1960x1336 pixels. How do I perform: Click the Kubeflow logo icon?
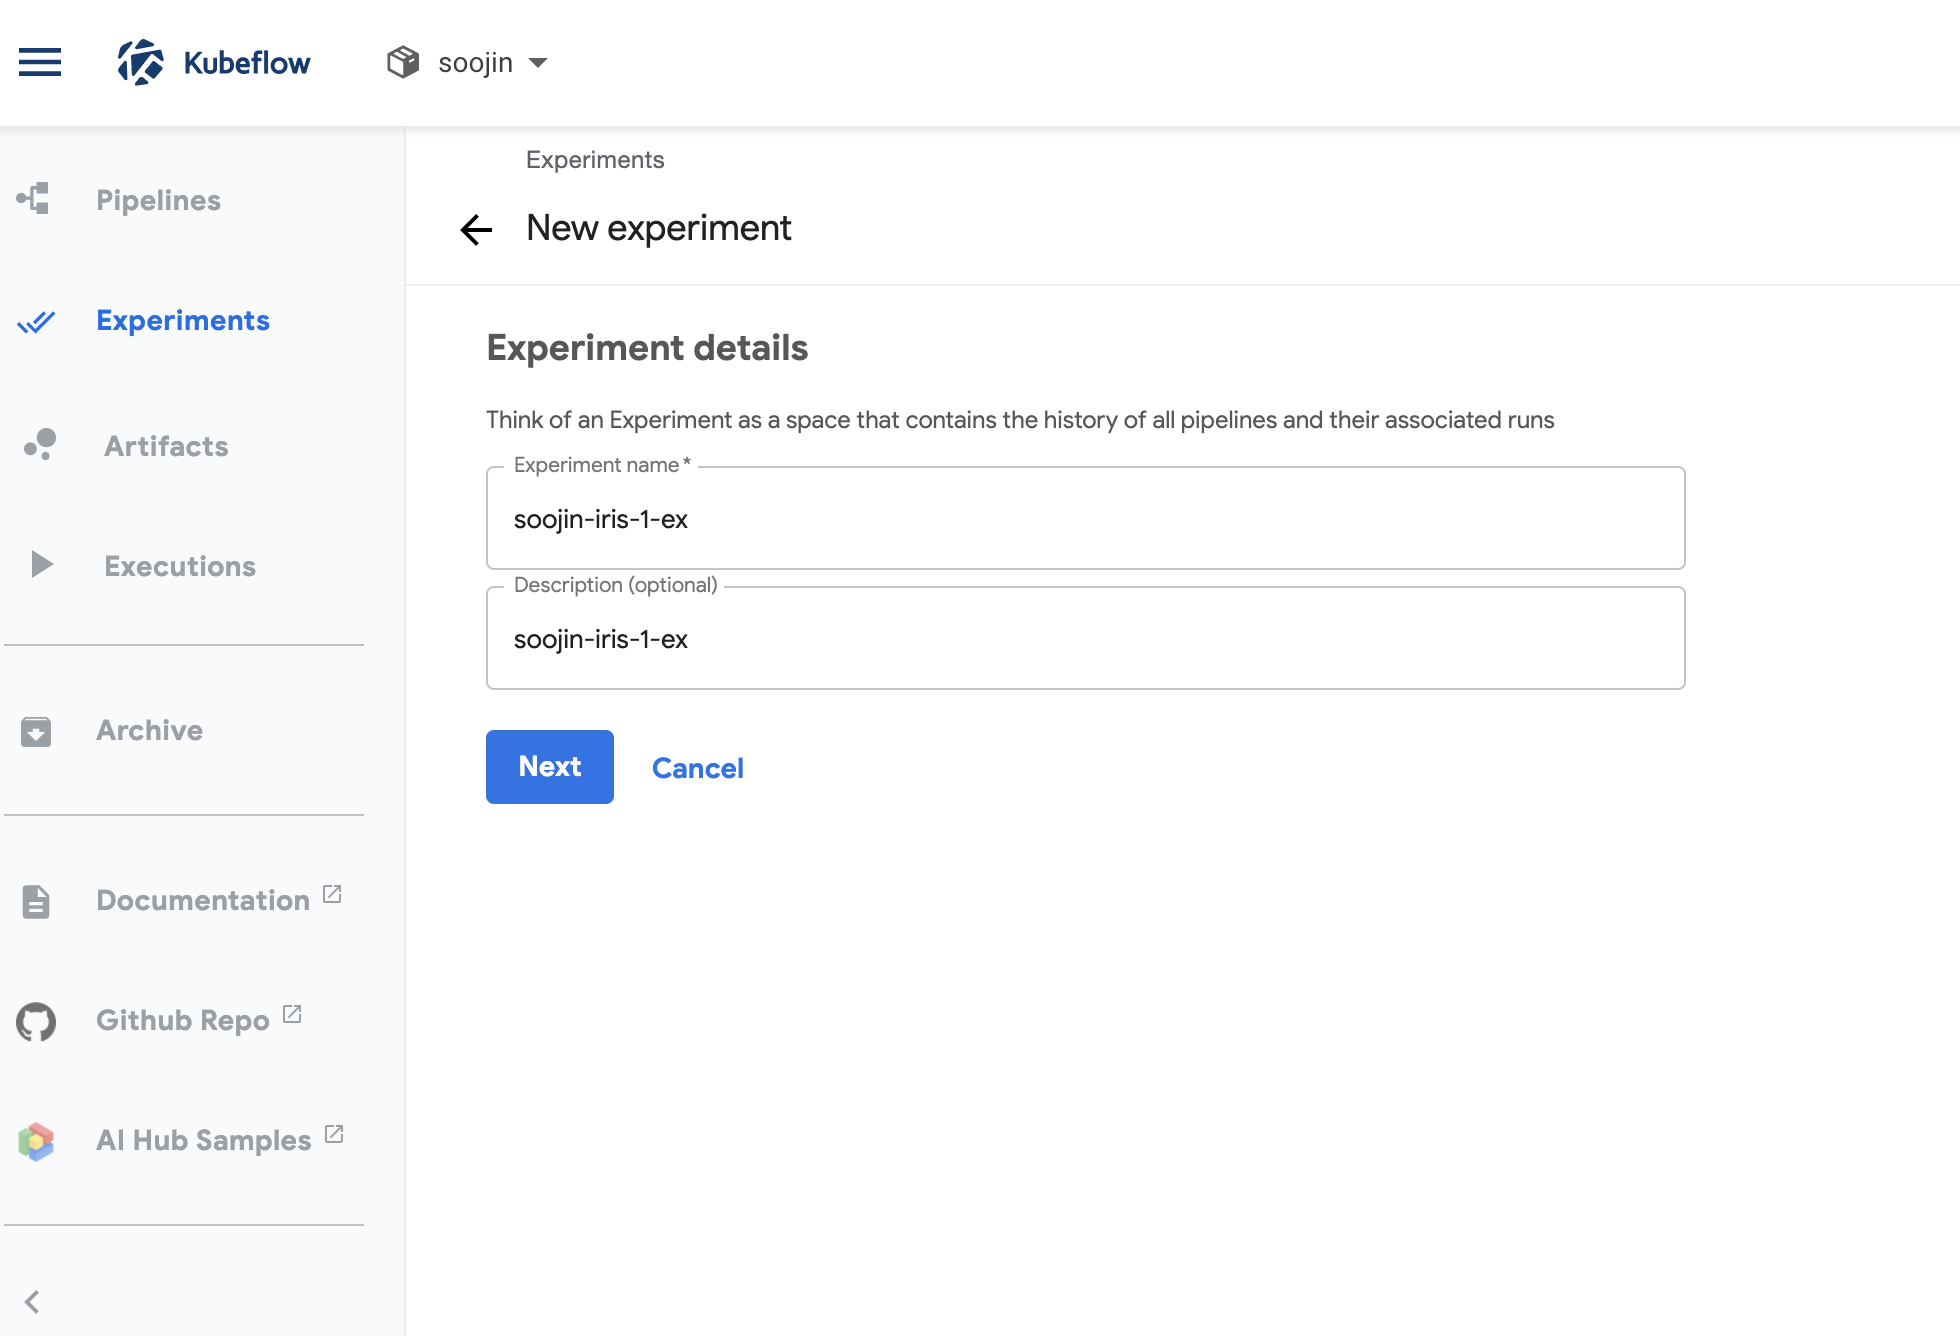coord(141,62)
